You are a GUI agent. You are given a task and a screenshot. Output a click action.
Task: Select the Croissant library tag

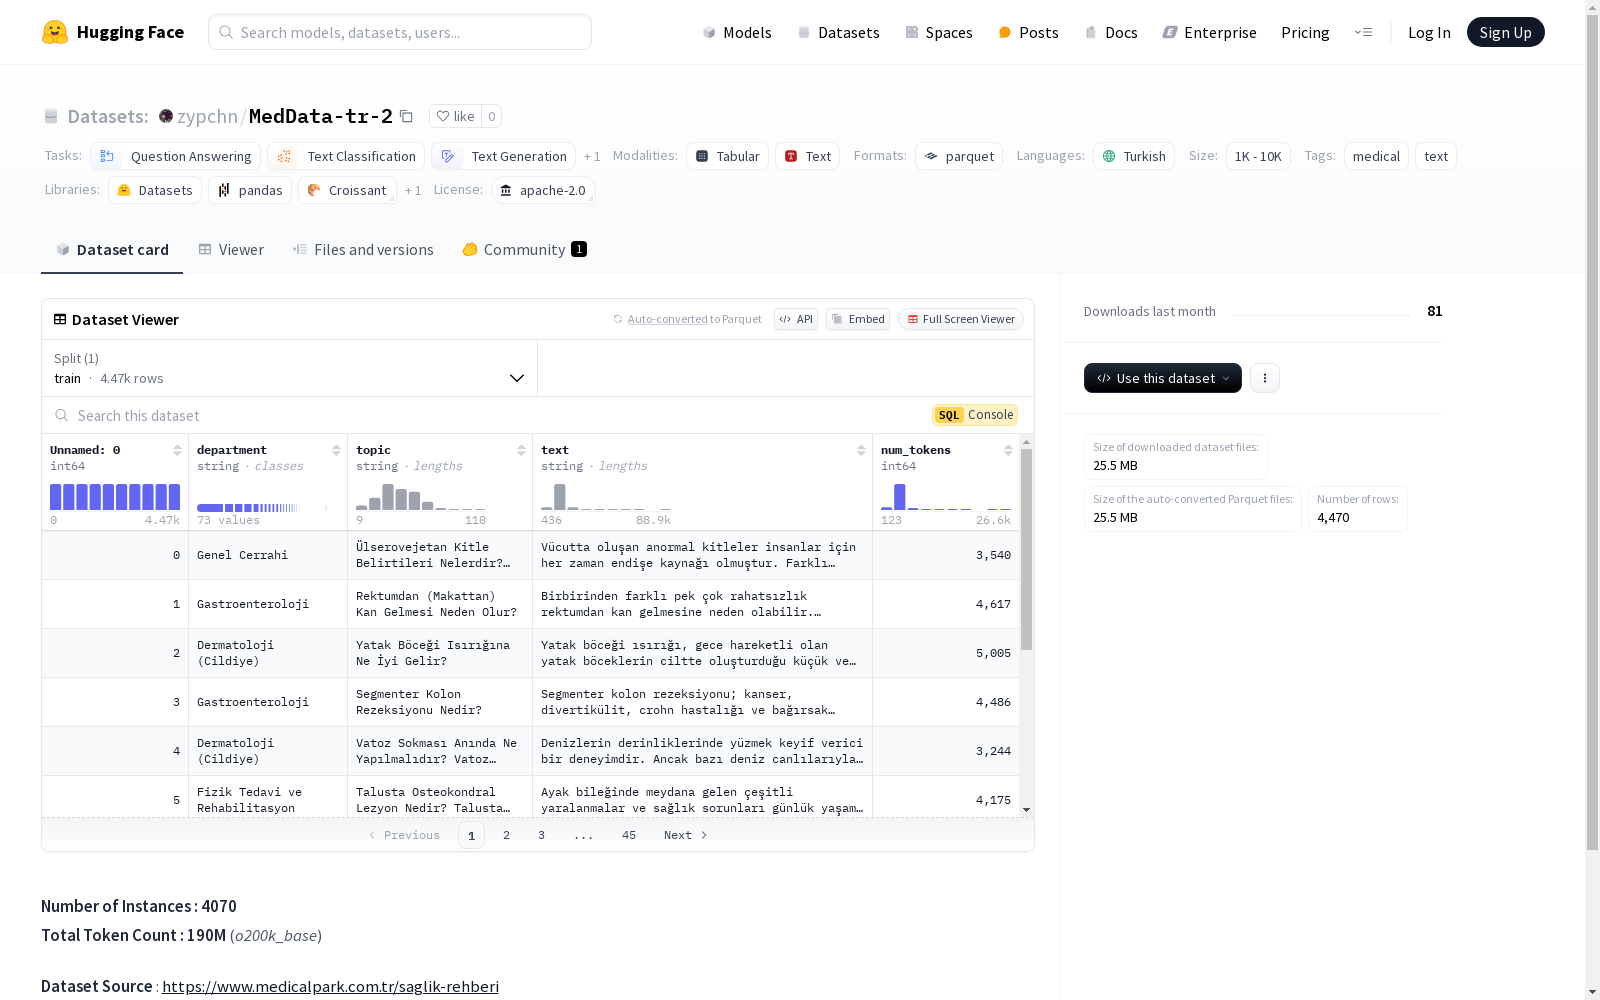tap(347, 190)
